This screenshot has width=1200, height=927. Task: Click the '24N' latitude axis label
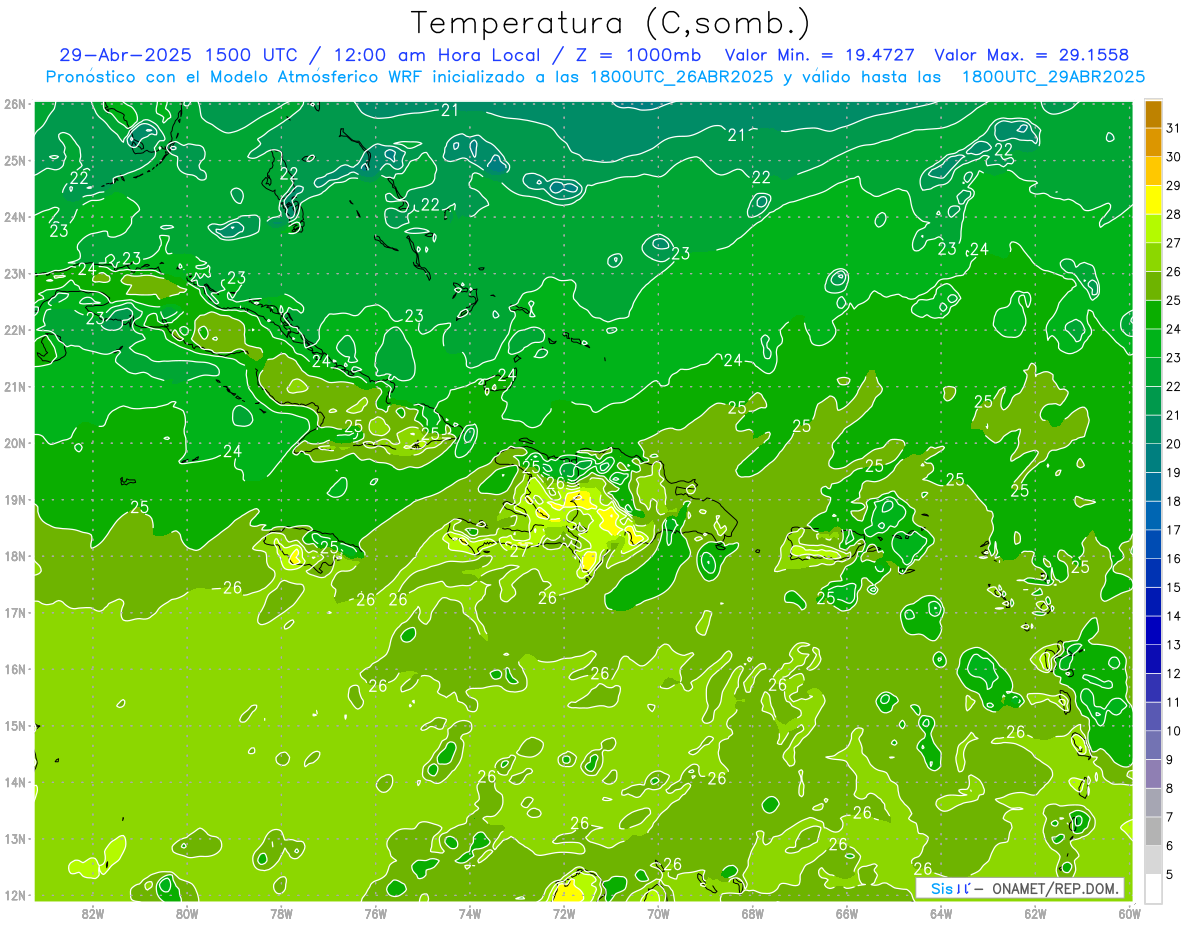(15, 217)
